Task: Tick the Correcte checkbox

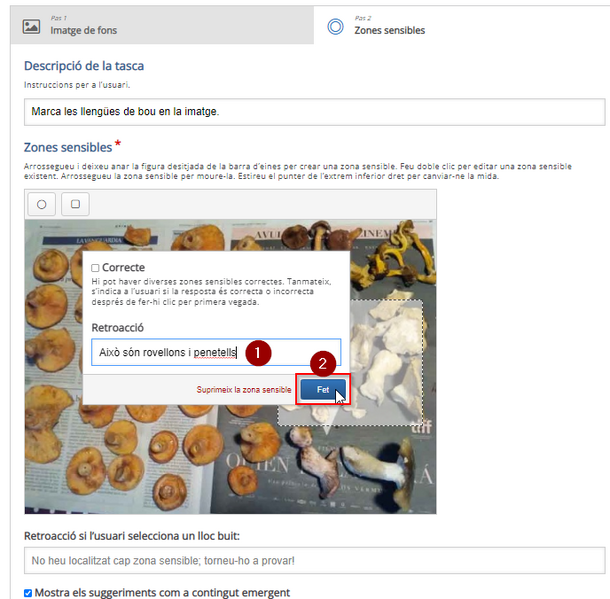Action: point(95,268)
